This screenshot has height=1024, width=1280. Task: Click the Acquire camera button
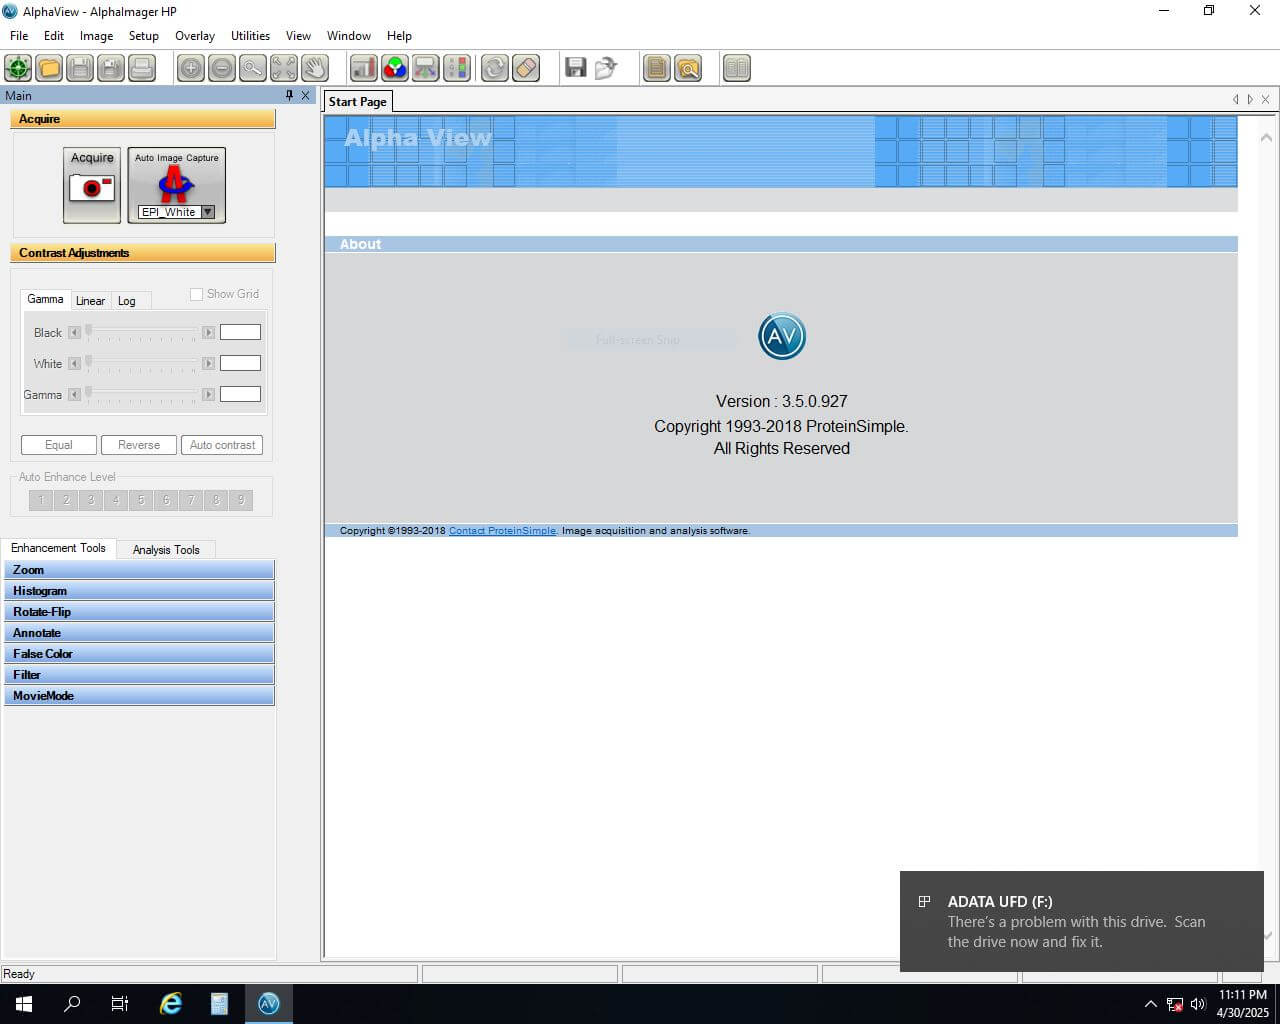pos(92,186)
